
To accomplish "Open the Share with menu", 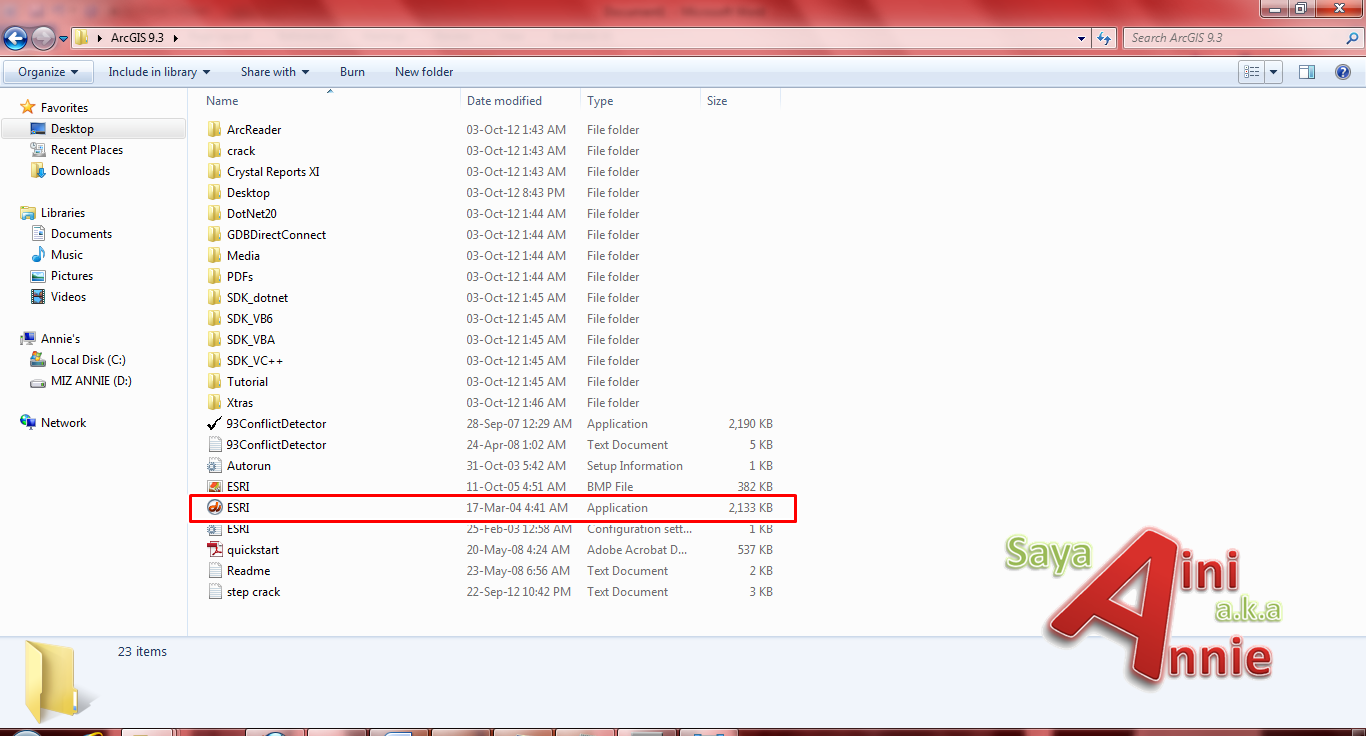I will tap(275, 72).
